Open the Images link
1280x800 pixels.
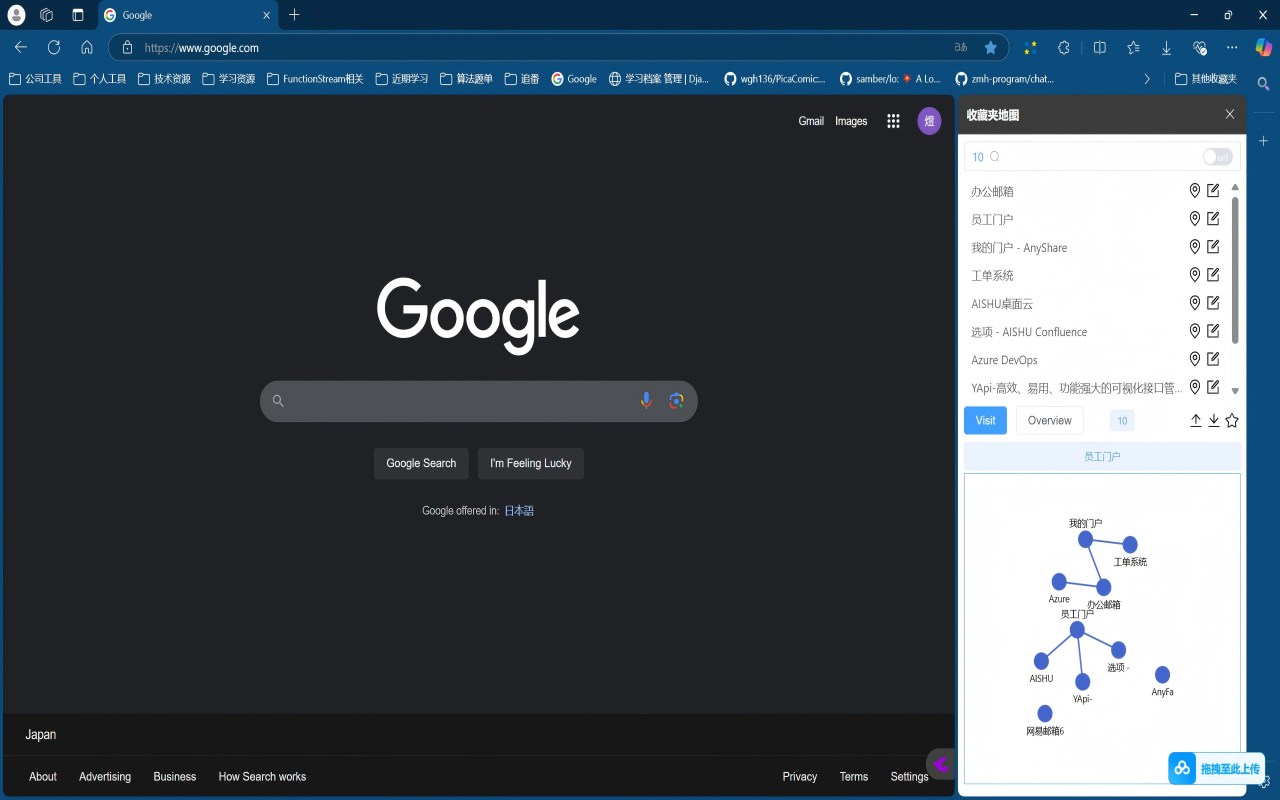click(x=851, y=121)
